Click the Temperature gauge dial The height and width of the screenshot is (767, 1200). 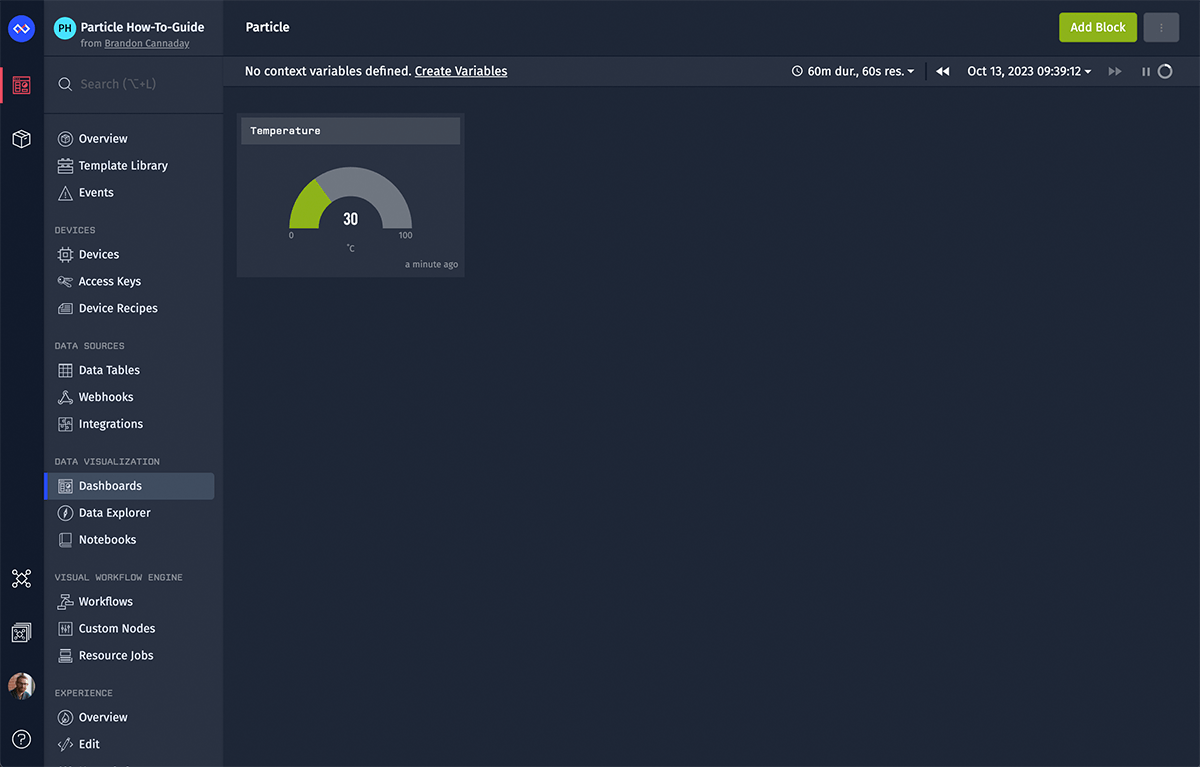coord(350,198)
